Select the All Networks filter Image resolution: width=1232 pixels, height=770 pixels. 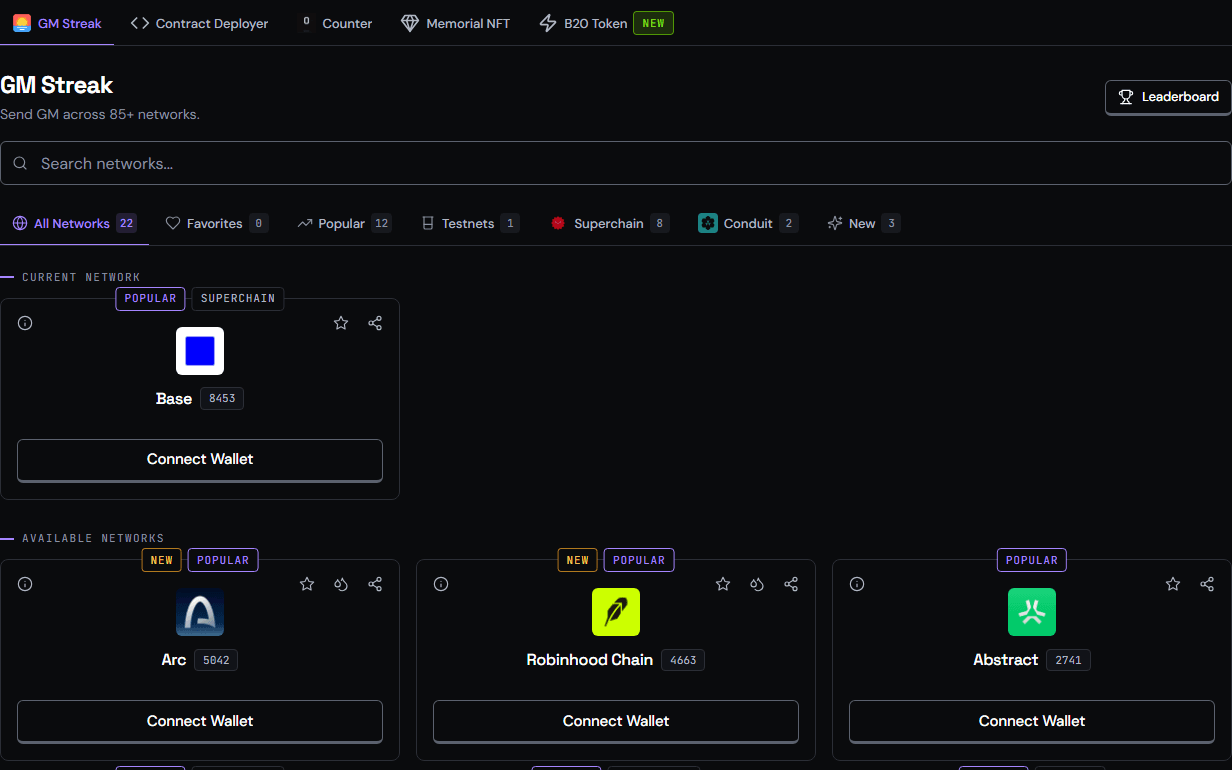tap(74, 223)
